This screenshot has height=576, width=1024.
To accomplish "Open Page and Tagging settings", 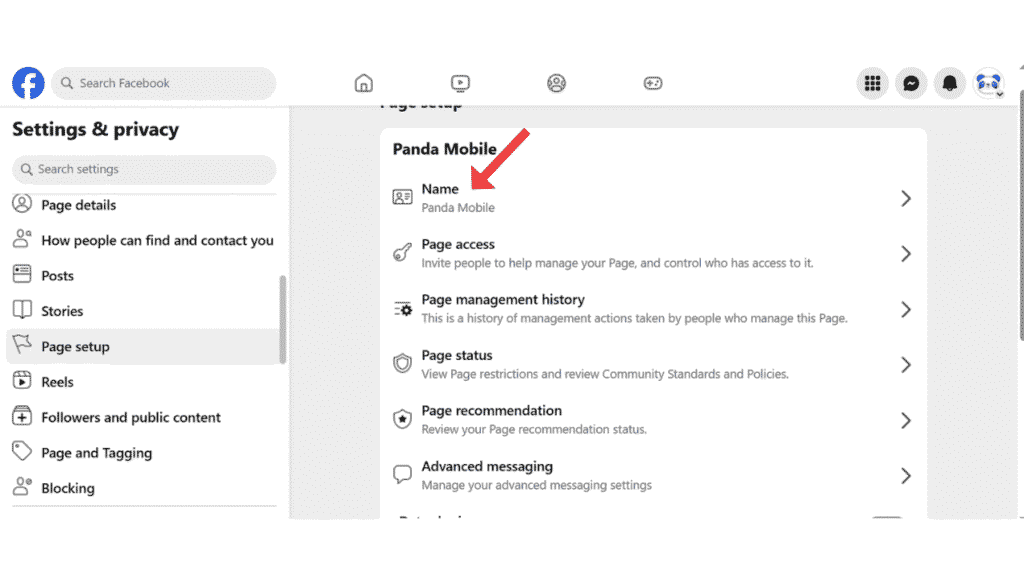I will click(142, 453).
